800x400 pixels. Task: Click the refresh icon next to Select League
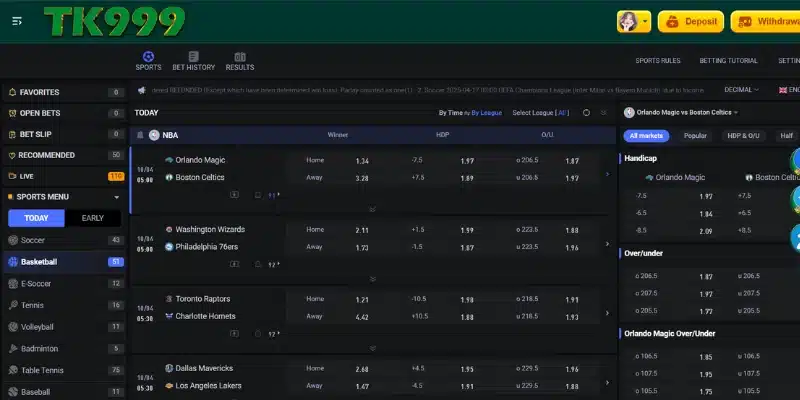(587, 113)
